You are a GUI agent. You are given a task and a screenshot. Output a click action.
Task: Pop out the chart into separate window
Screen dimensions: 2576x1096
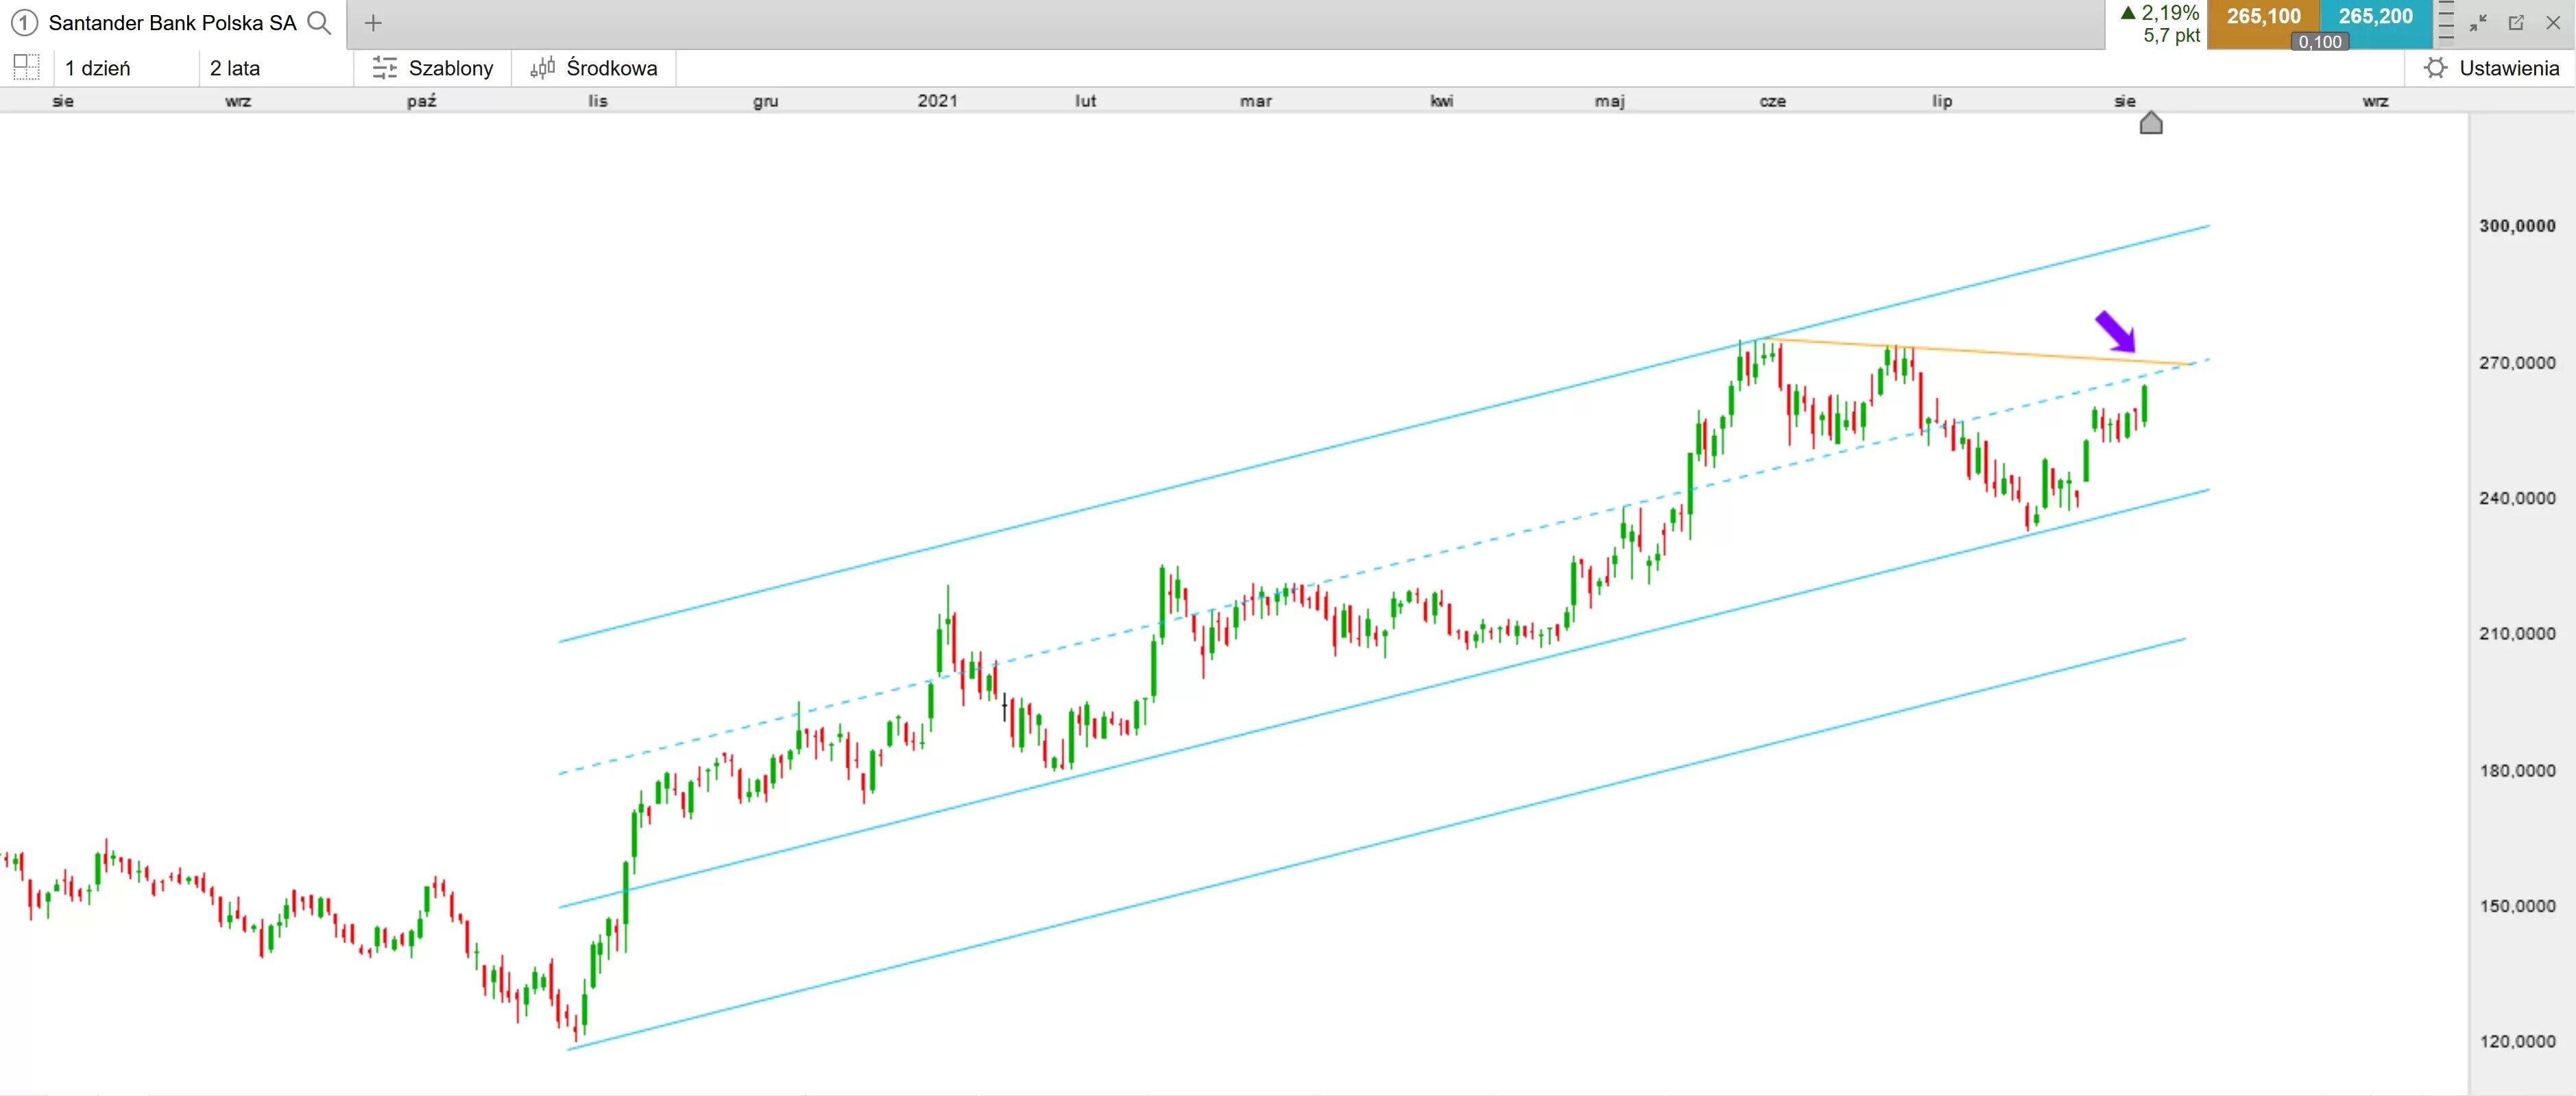click(x=2516, y=22)
